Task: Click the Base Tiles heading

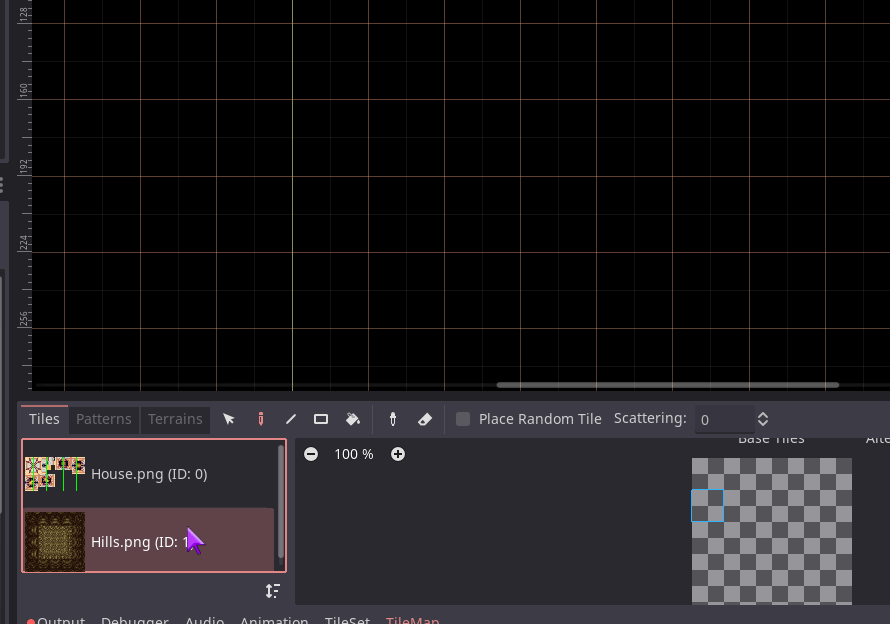Action: point(771,438)
